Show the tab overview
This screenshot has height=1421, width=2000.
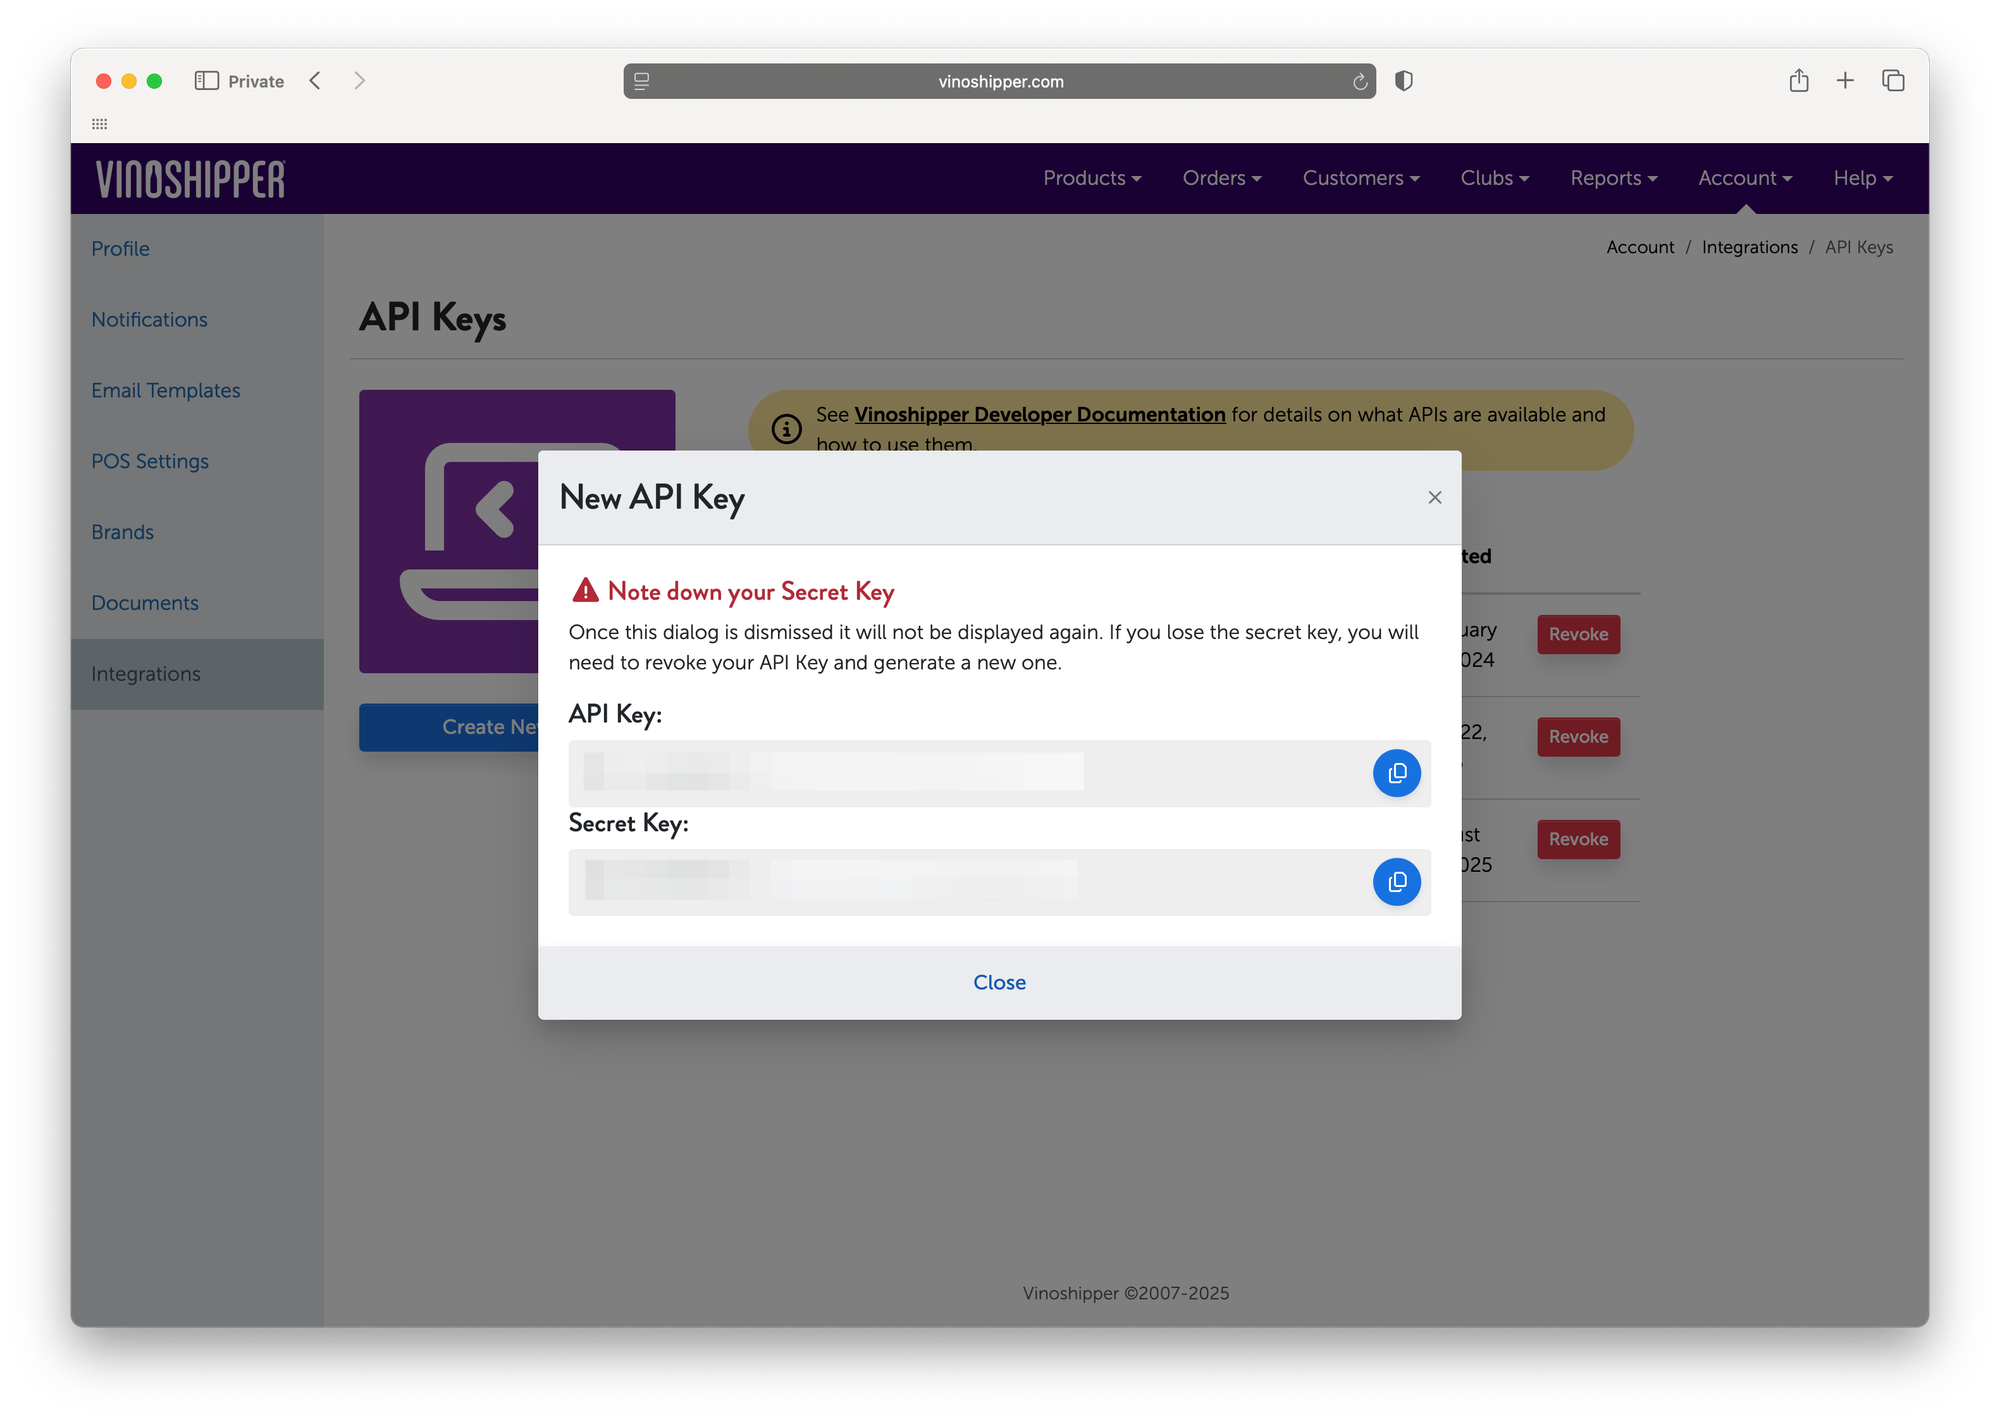coord(1892,80)
